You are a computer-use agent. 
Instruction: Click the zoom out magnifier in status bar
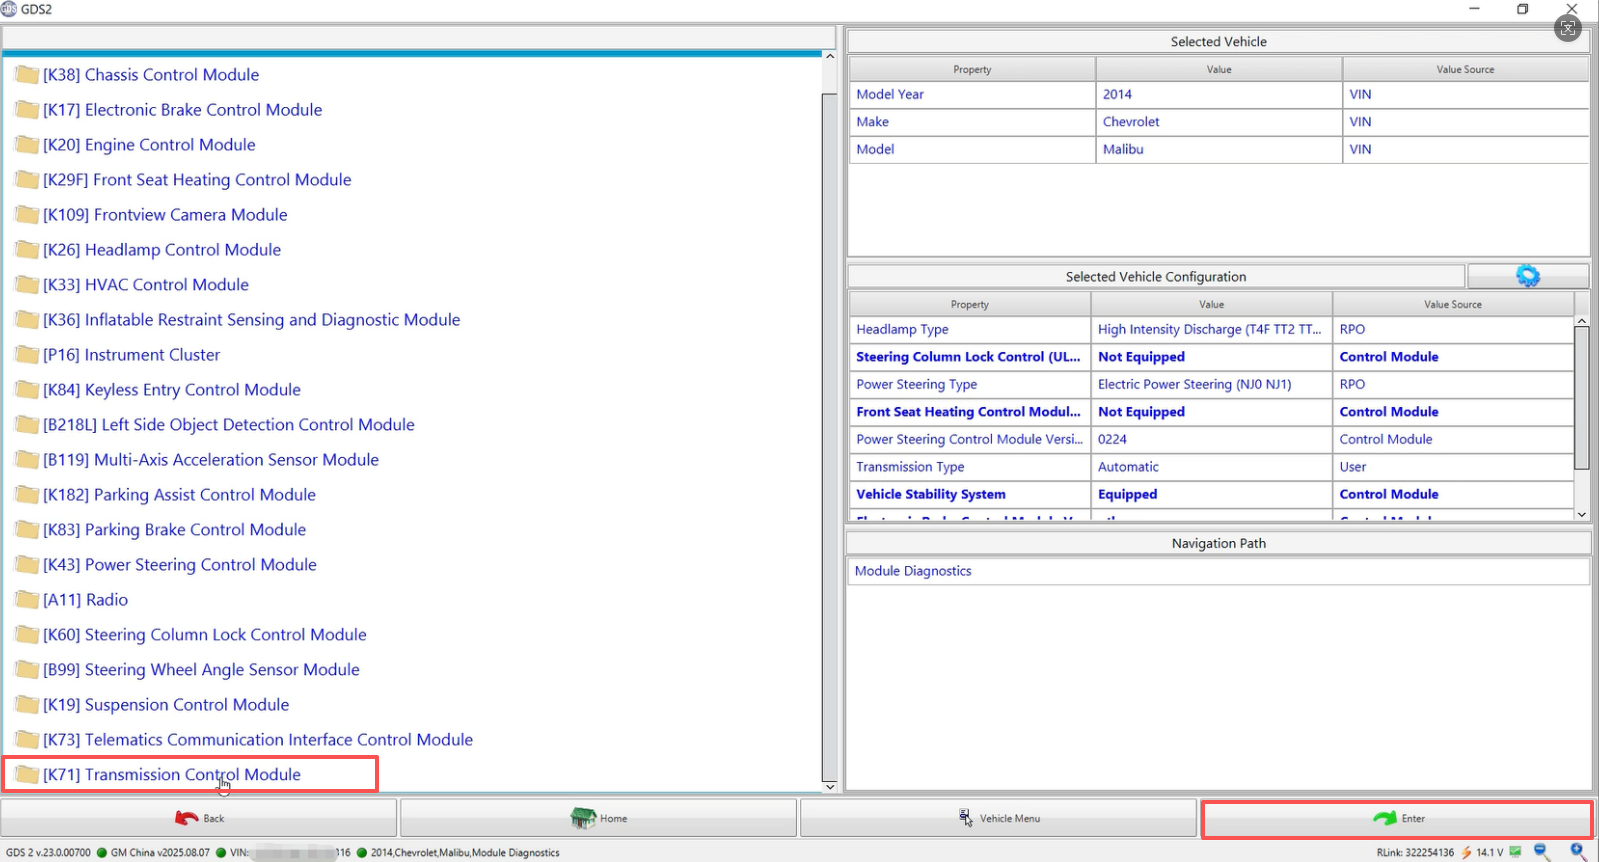click(x=1542, y=851)
